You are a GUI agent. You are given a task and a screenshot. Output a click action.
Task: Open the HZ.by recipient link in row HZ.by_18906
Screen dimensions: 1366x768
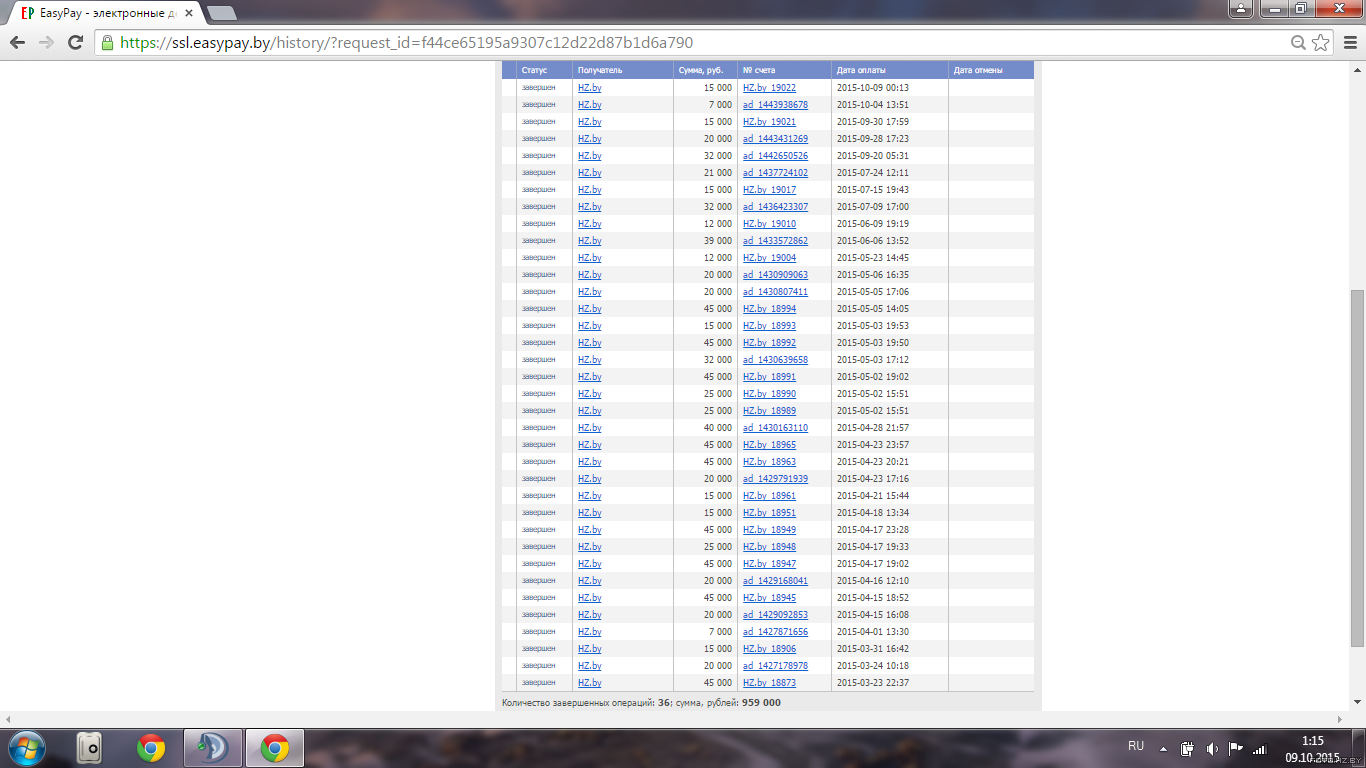coord(589,649)
